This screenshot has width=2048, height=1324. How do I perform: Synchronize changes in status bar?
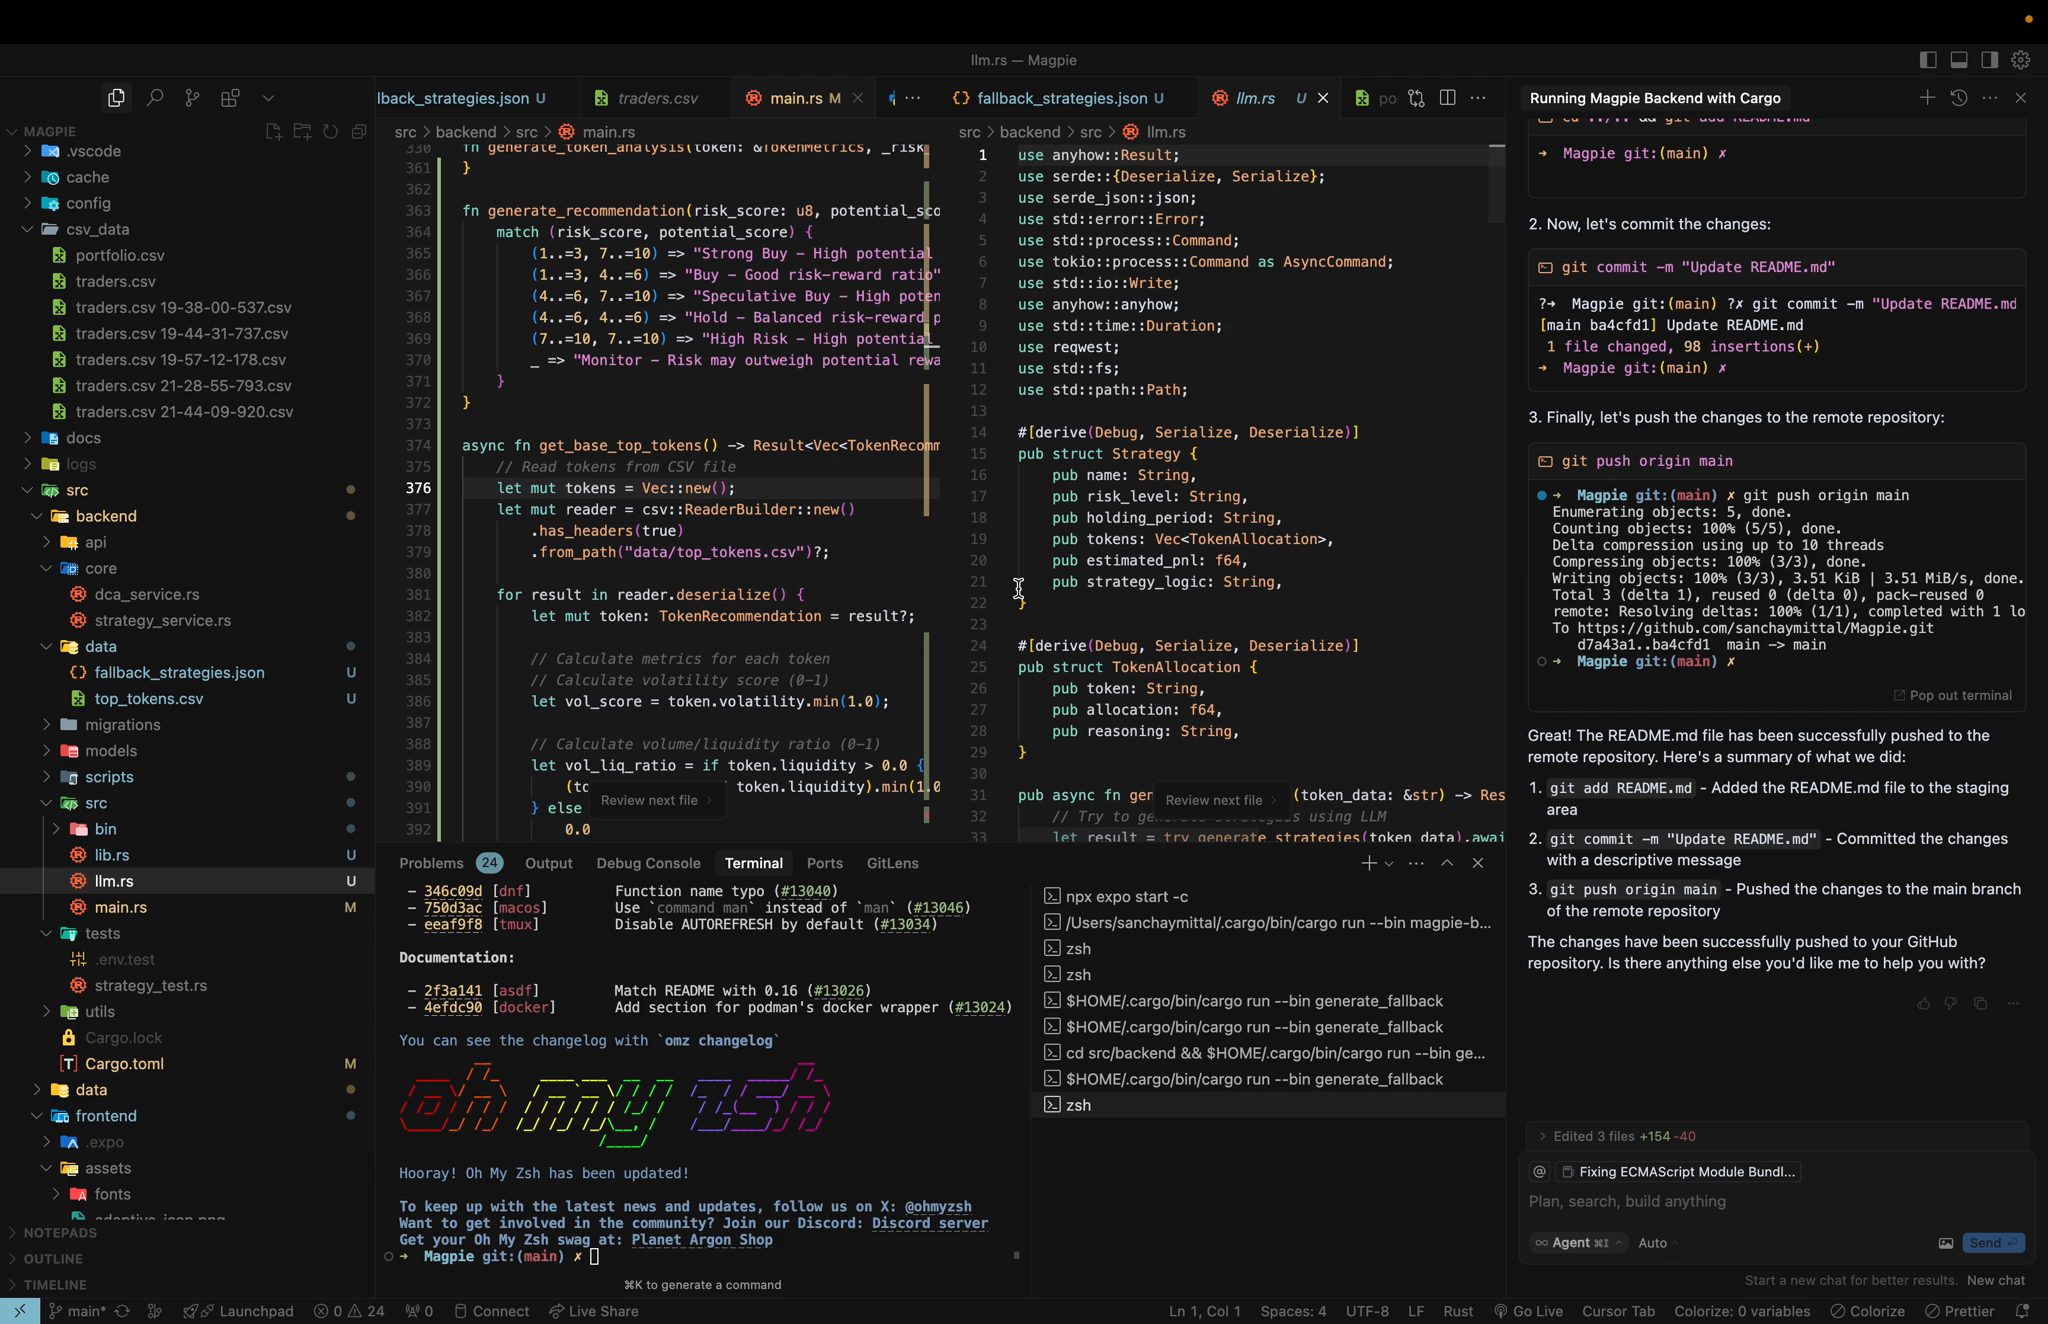tap(122, 1311)
